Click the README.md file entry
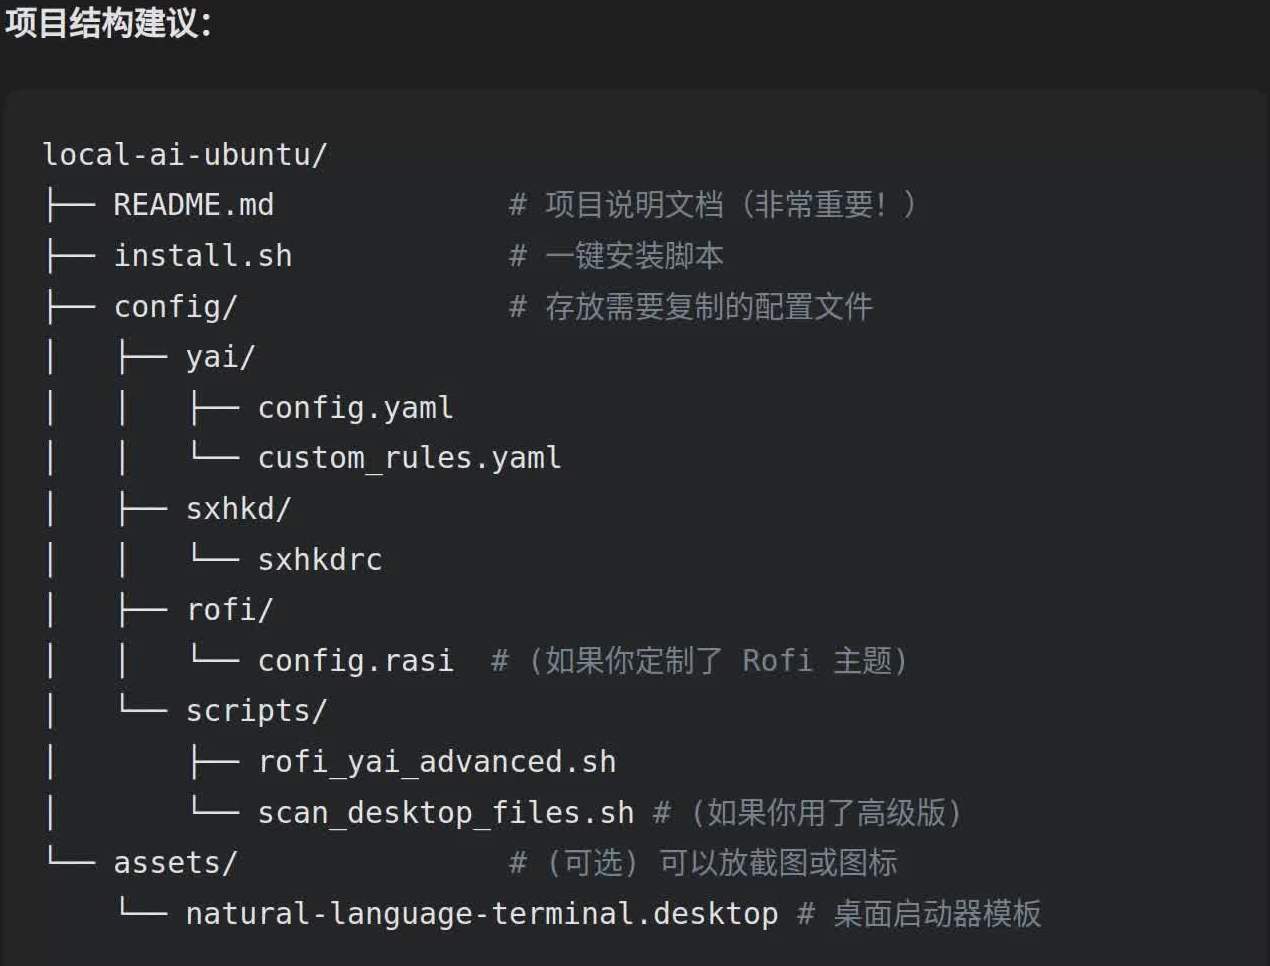 [x=193, y=205]
